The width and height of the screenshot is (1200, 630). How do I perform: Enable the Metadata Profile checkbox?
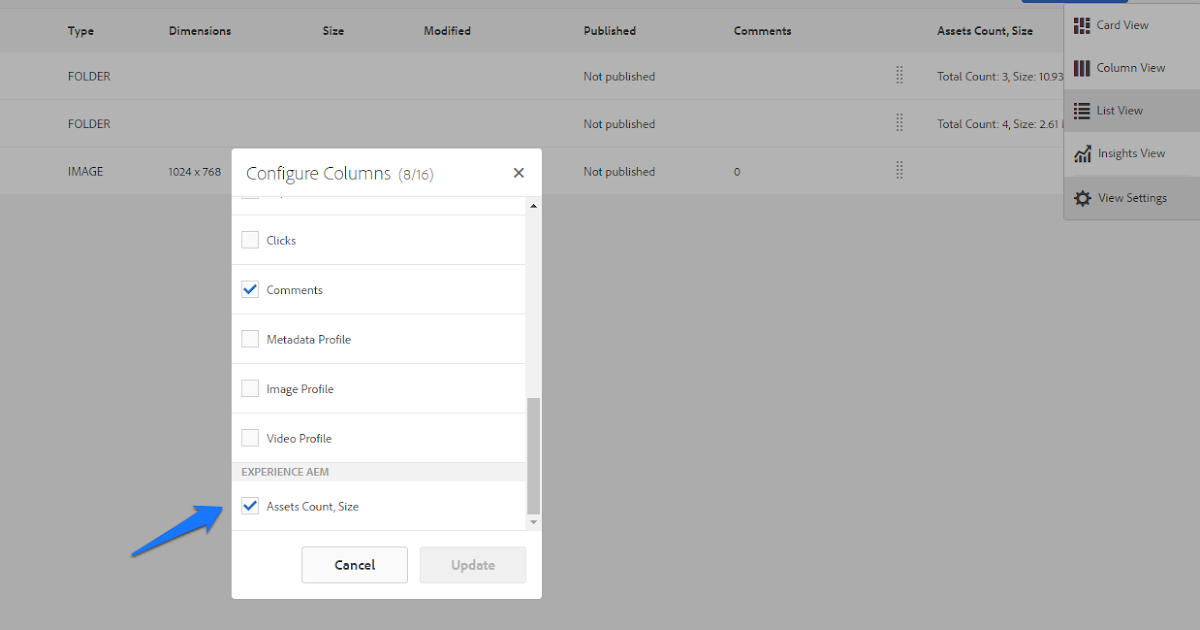click(250, 338)
